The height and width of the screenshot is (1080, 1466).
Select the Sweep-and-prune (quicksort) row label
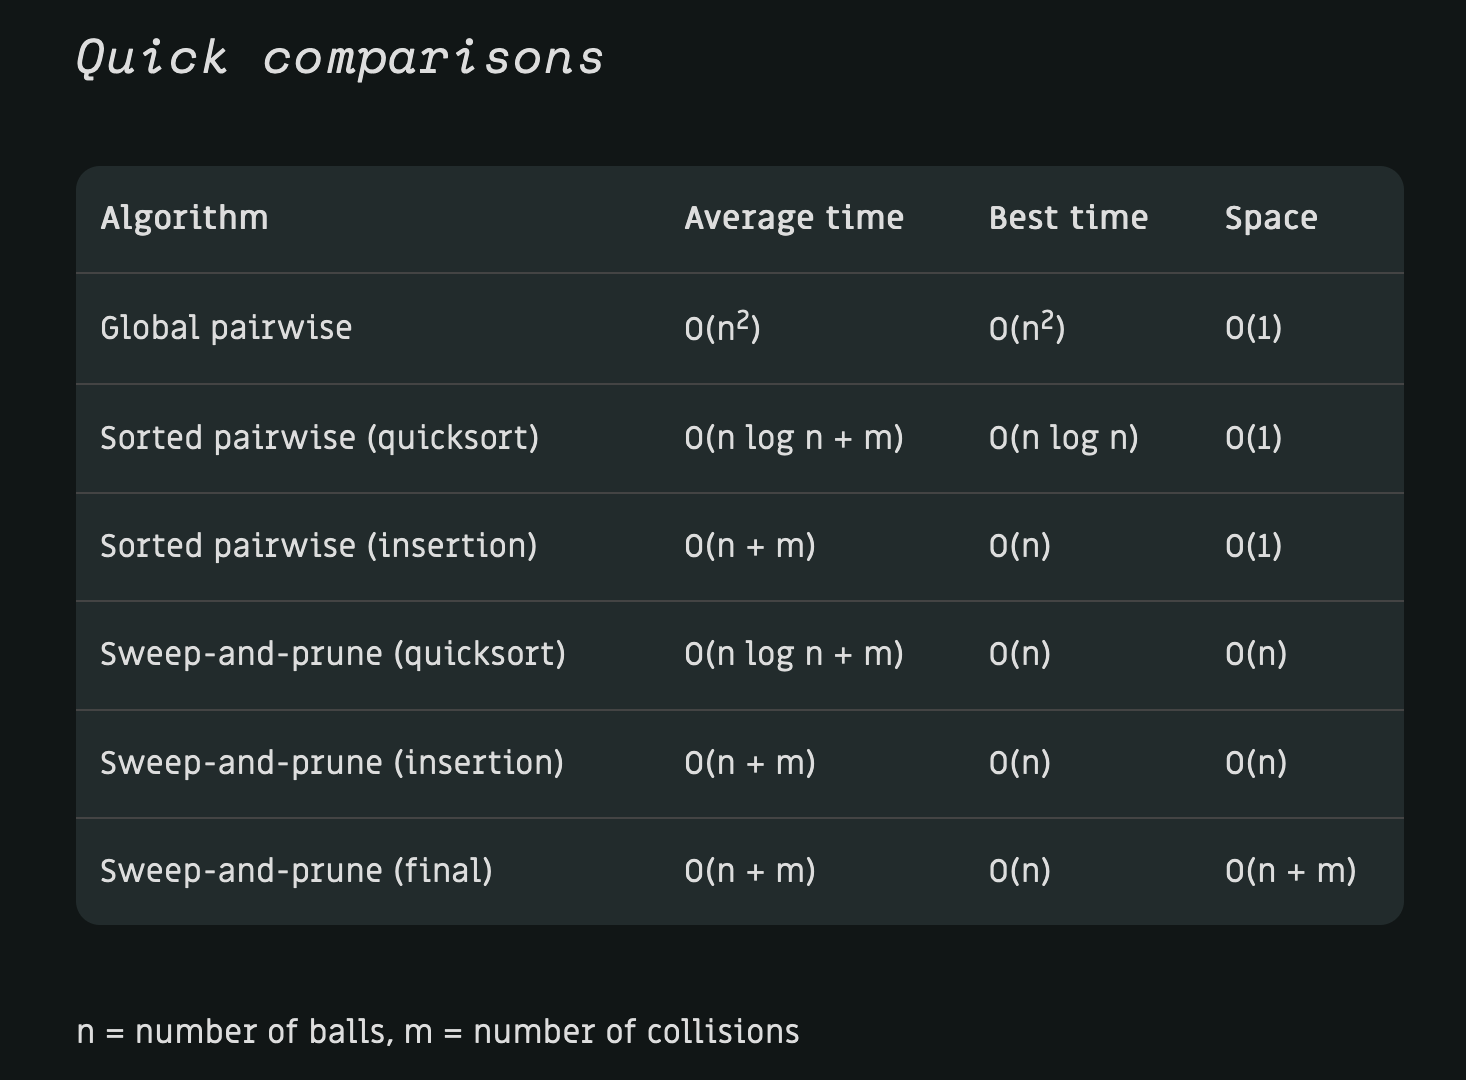[333, 654]
